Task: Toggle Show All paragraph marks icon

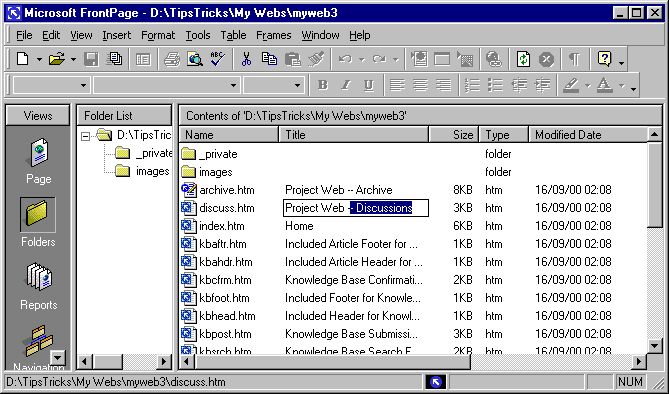Action: [x=575, y=59]
